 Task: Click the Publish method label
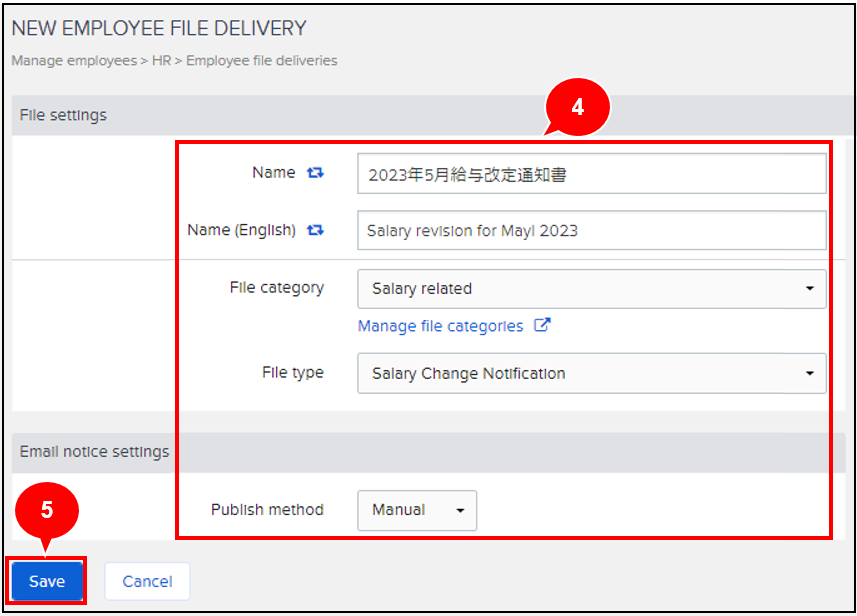267,509
